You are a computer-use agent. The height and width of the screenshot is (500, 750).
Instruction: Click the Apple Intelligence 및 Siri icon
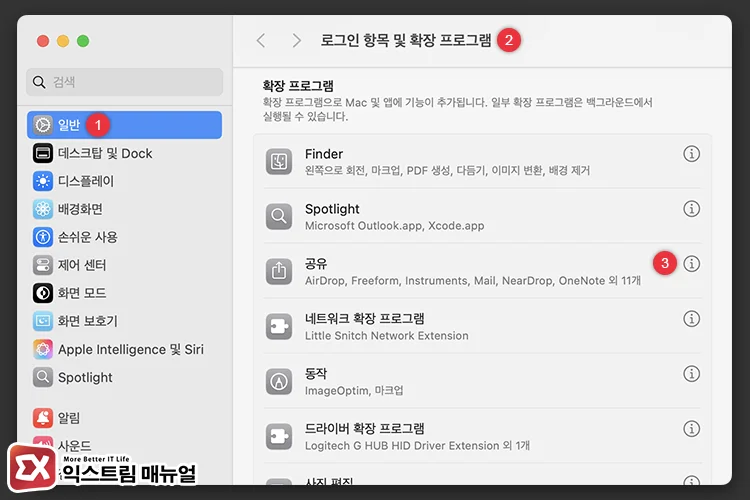[43, 349]
